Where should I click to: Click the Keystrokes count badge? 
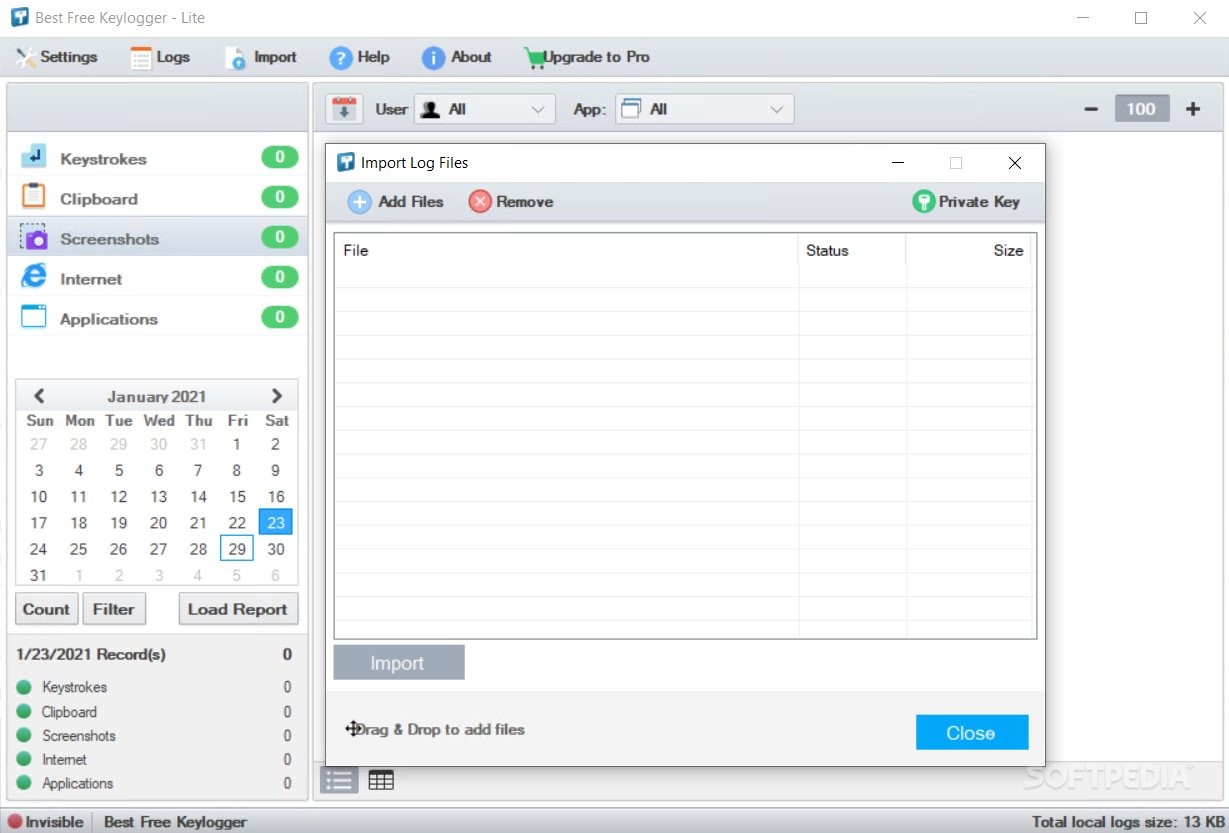(280, 157)
